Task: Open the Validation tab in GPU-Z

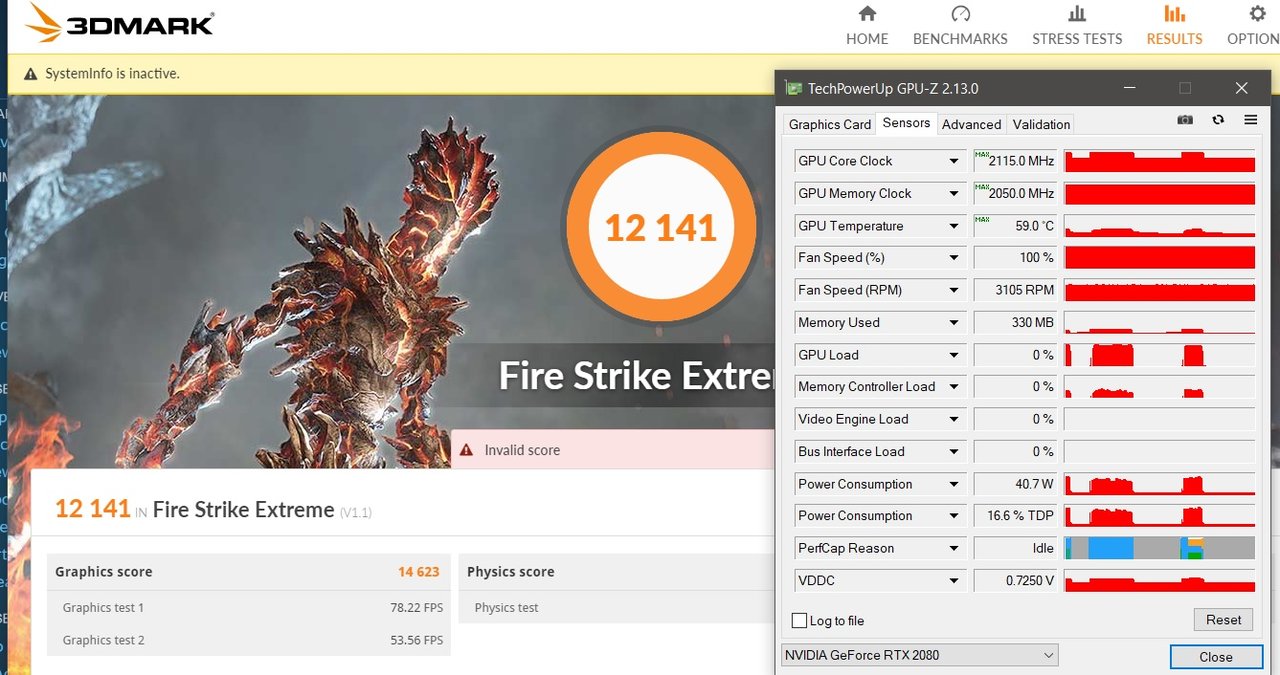Action: [x=1041, y=124]
